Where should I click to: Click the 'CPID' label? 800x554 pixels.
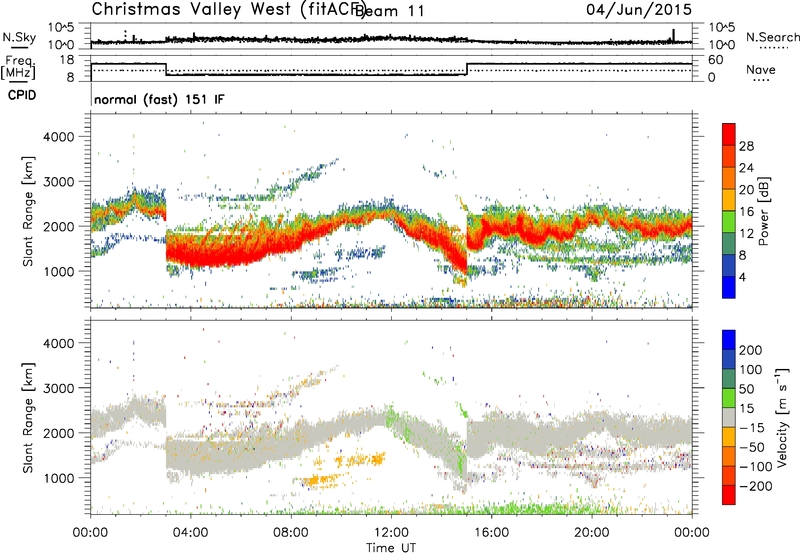pyautogui.click(x=21, y=95)
